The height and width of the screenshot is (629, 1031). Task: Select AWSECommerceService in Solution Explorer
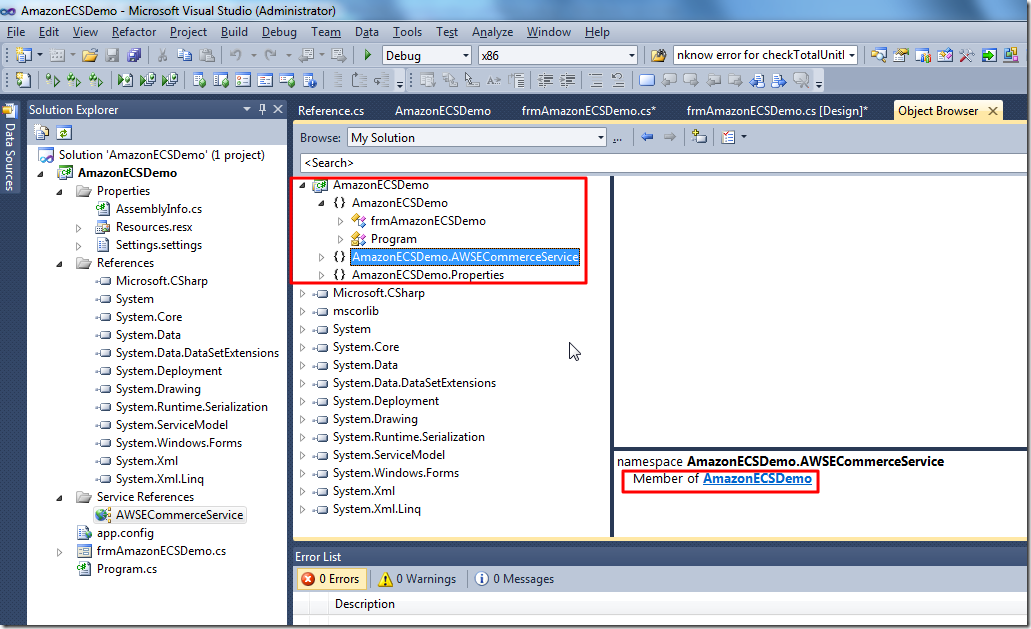pyautogui.click(x=180, y=515)
